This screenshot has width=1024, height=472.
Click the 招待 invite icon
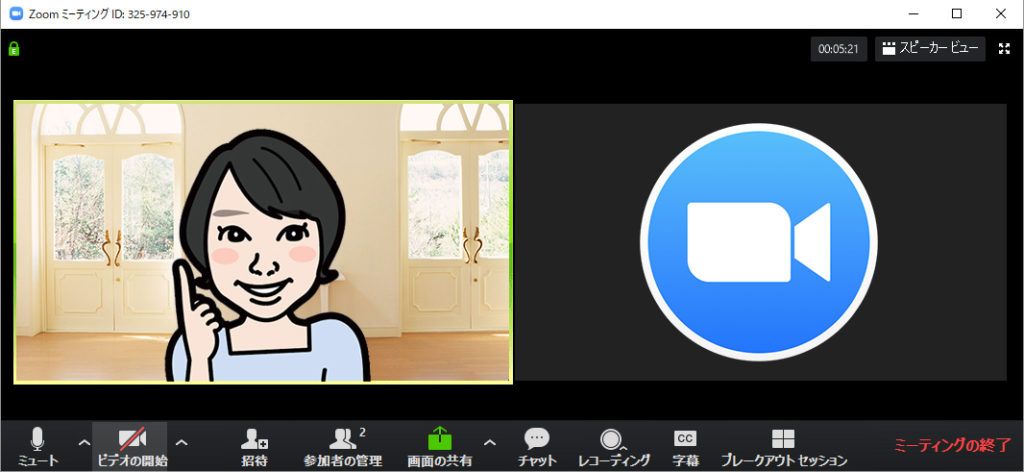[x=254, y=445]
